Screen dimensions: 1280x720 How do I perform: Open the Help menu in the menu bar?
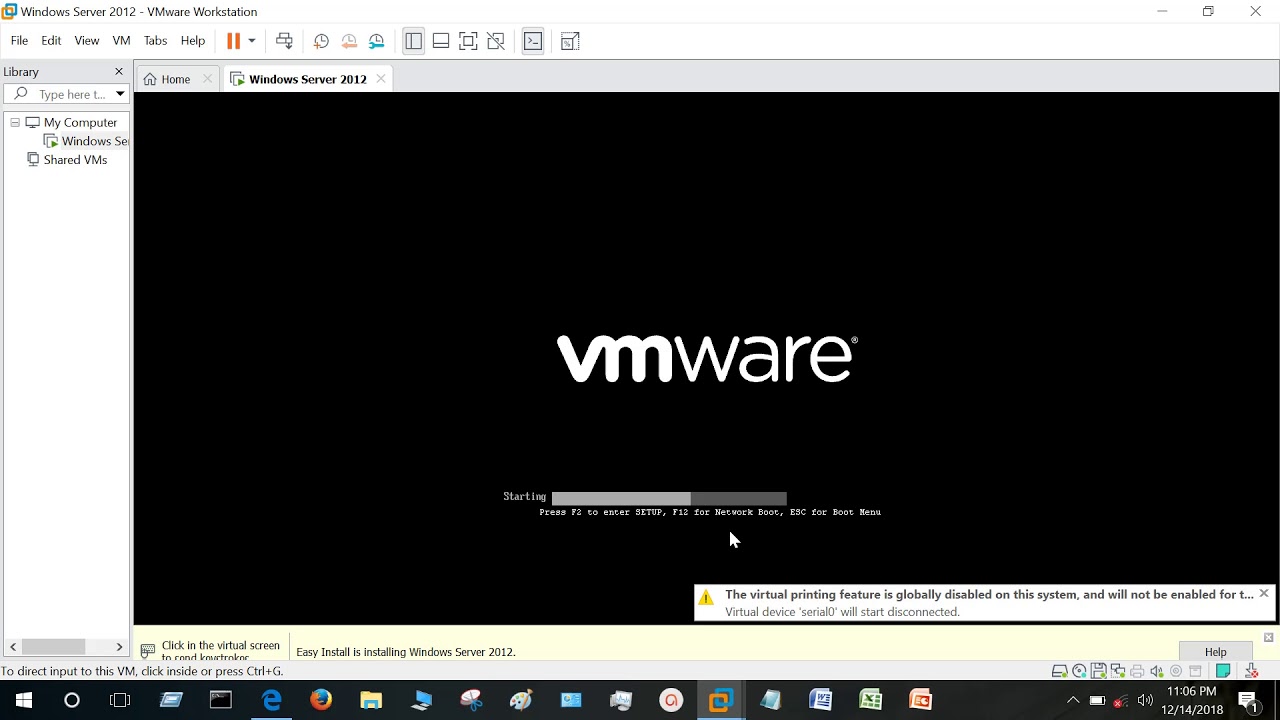coord(193,41)
